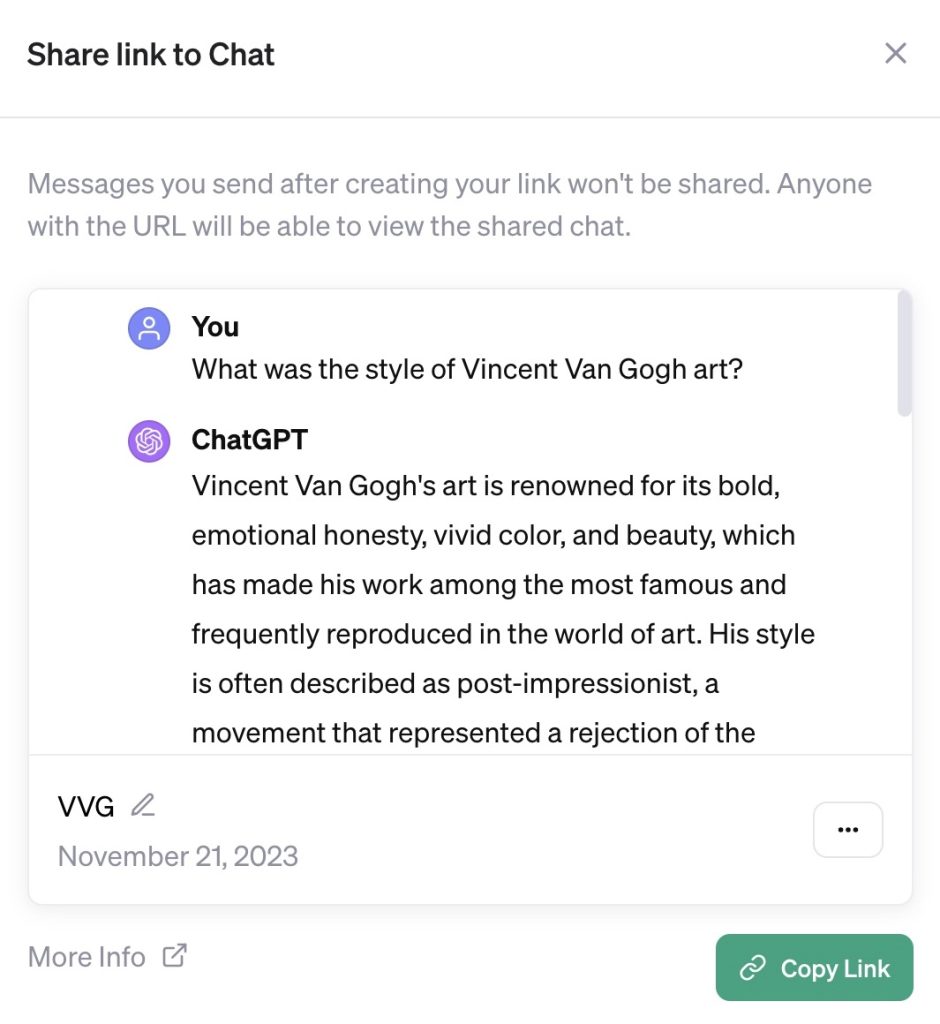Image resolution: width=940 pixels, height=1024 pixels.
Task: Click the ChatGPT logo avatar
Action: click(149, 441)
